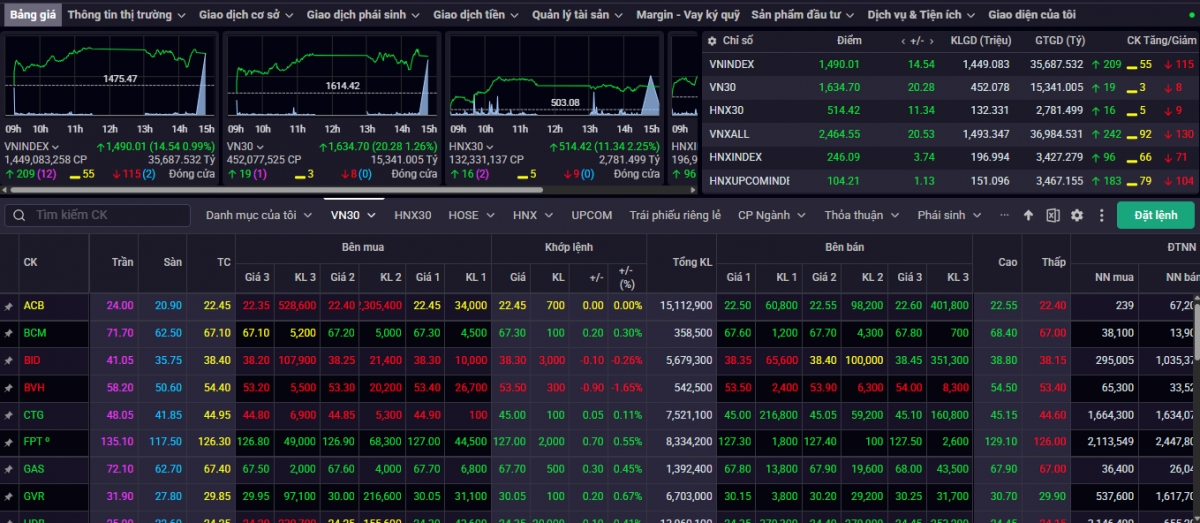The height and width of the screenshot is (523, 1200).
Task: Click the green Đặt lệnh button
Action: [1155, 215]
